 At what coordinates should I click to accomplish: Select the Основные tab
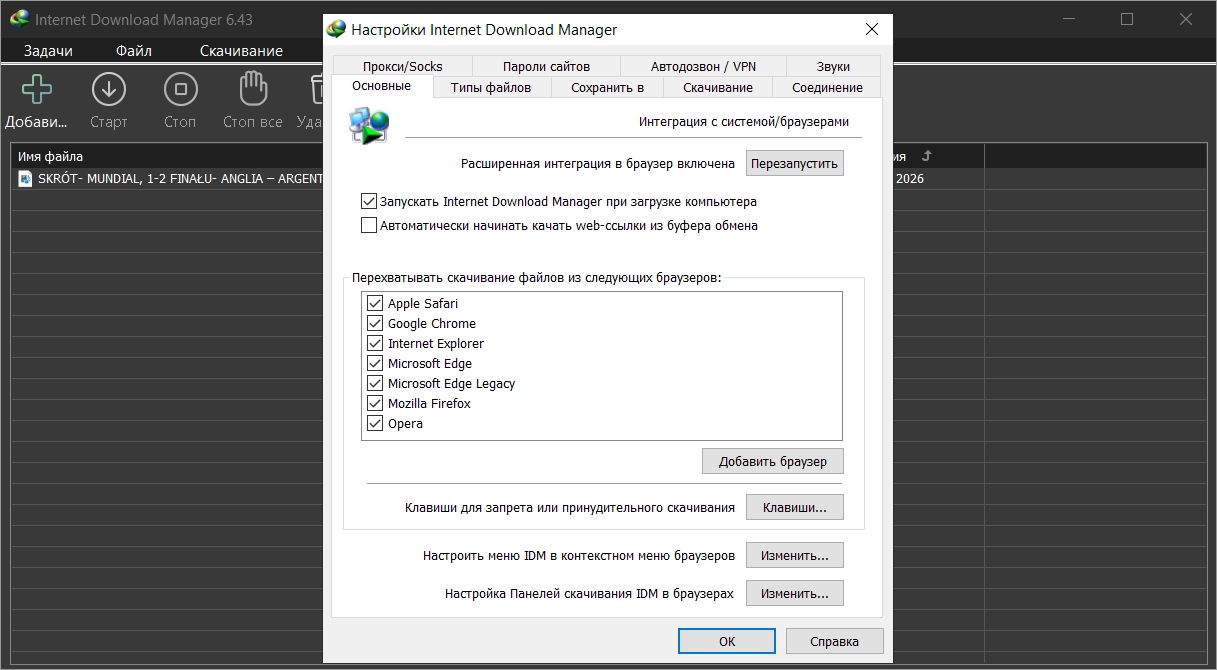coord(381,86)
